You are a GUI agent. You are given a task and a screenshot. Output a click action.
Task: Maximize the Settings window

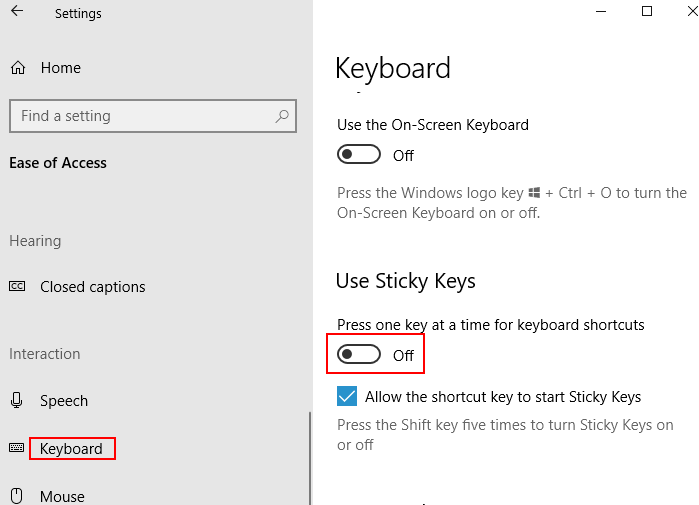[647, 12]
